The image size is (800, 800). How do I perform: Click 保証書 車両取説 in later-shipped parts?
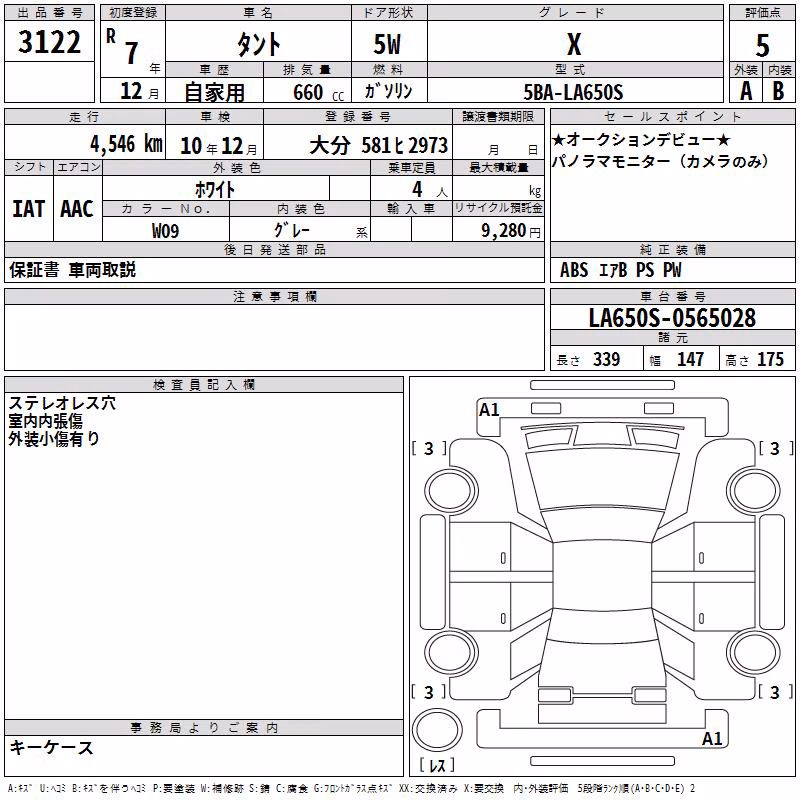(72, 270)
